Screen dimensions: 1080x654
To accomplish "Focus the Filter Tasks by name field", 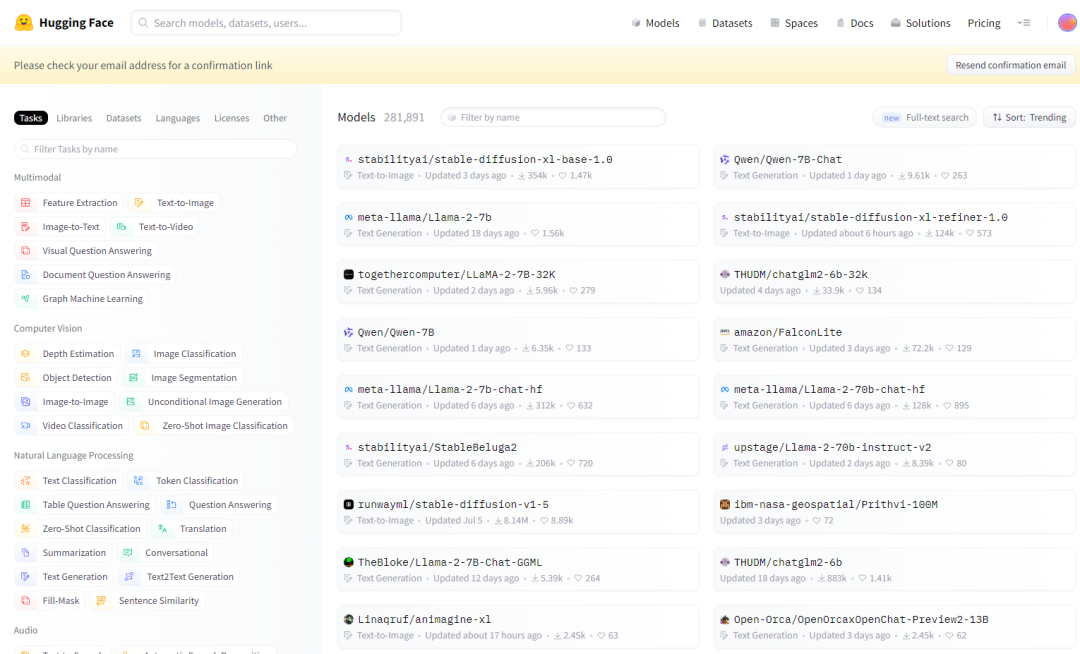I will tap(155, 149).
